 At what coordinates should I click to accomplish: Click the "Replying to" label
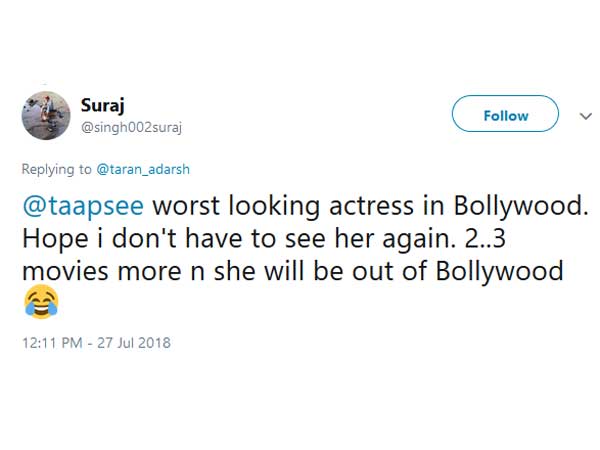click(x=56, y=170)
